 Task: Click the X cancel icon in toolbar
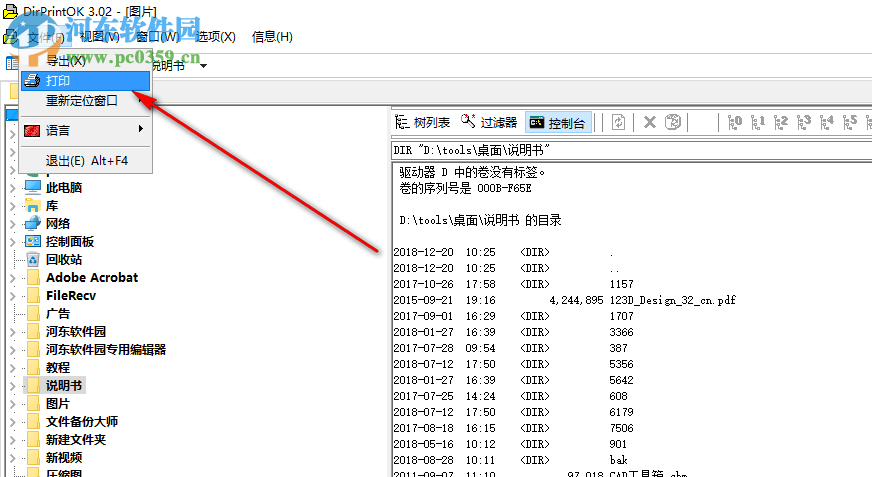pos(650,122)
